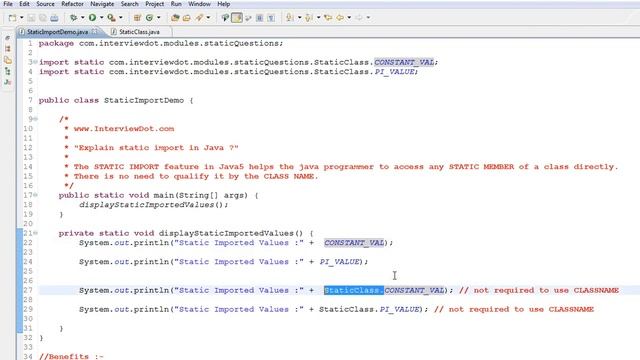Toggle Show Whitespace Characters icon

(271, 18)
